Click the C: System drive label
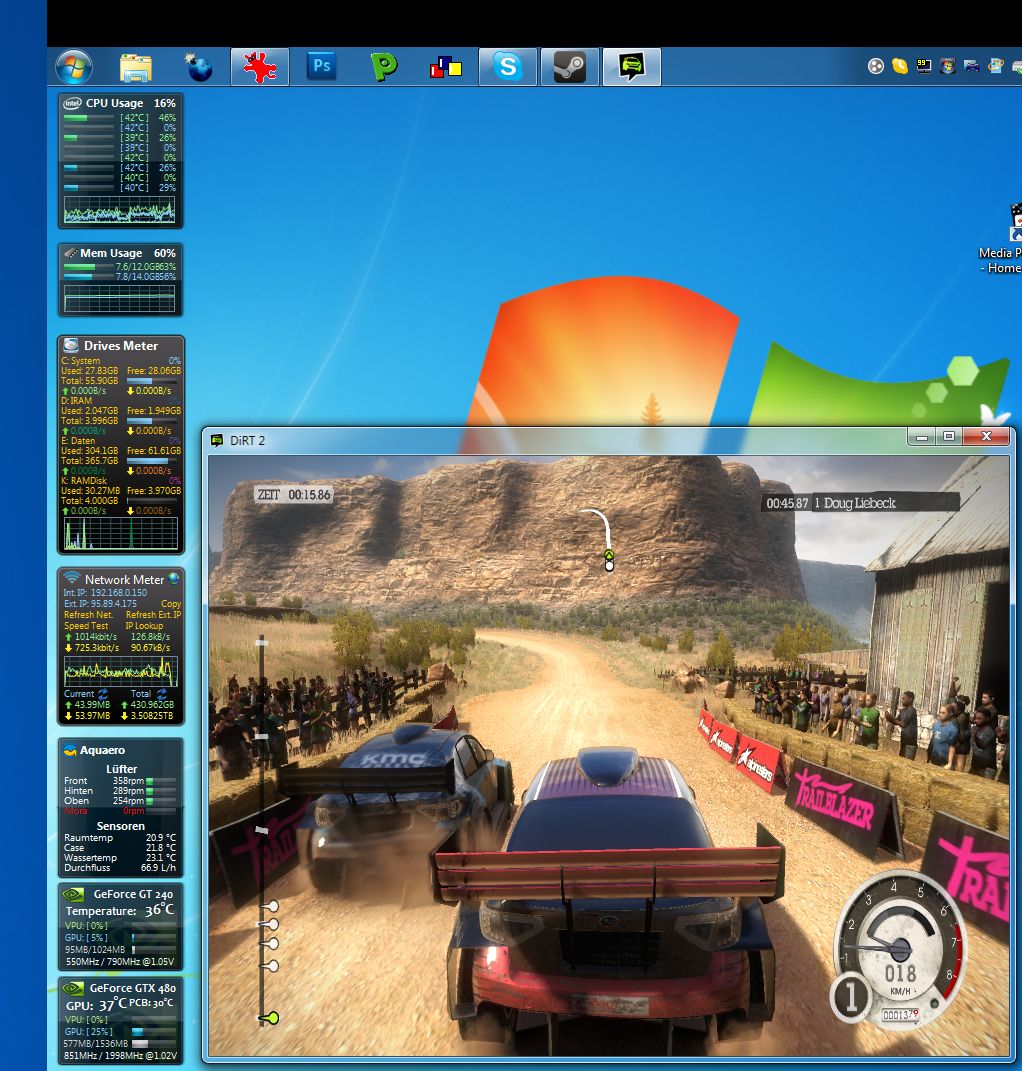The image size is (1022, 1071). 81,361
